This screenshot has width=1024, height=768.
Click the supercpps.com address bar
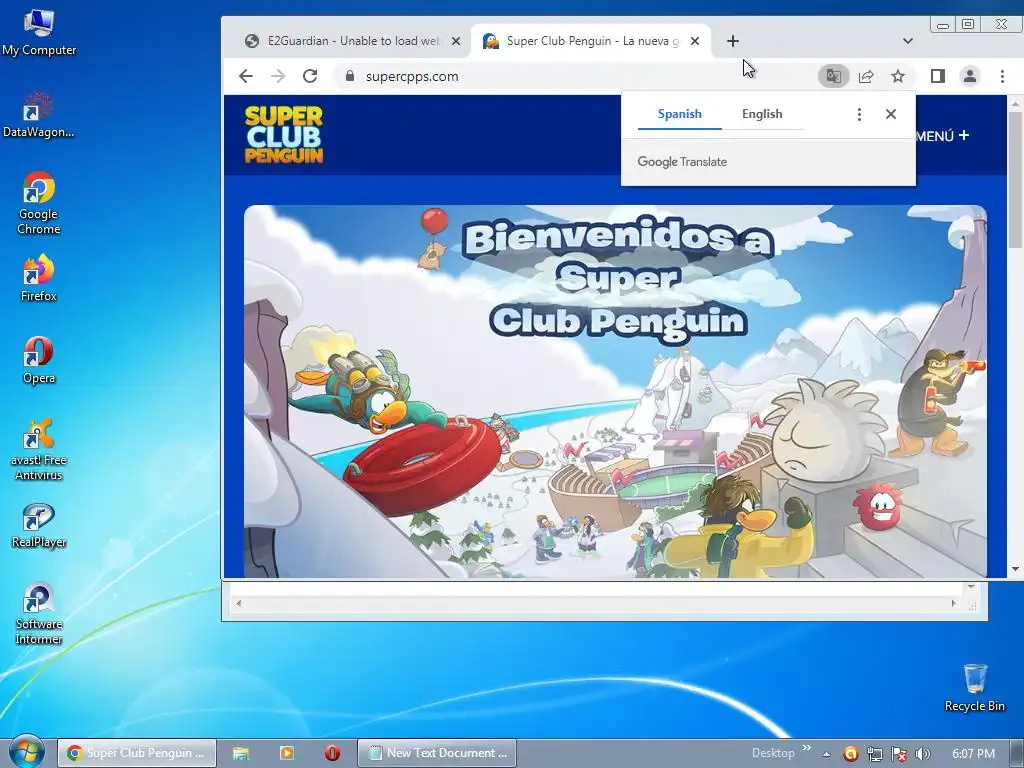pos(575,76)
